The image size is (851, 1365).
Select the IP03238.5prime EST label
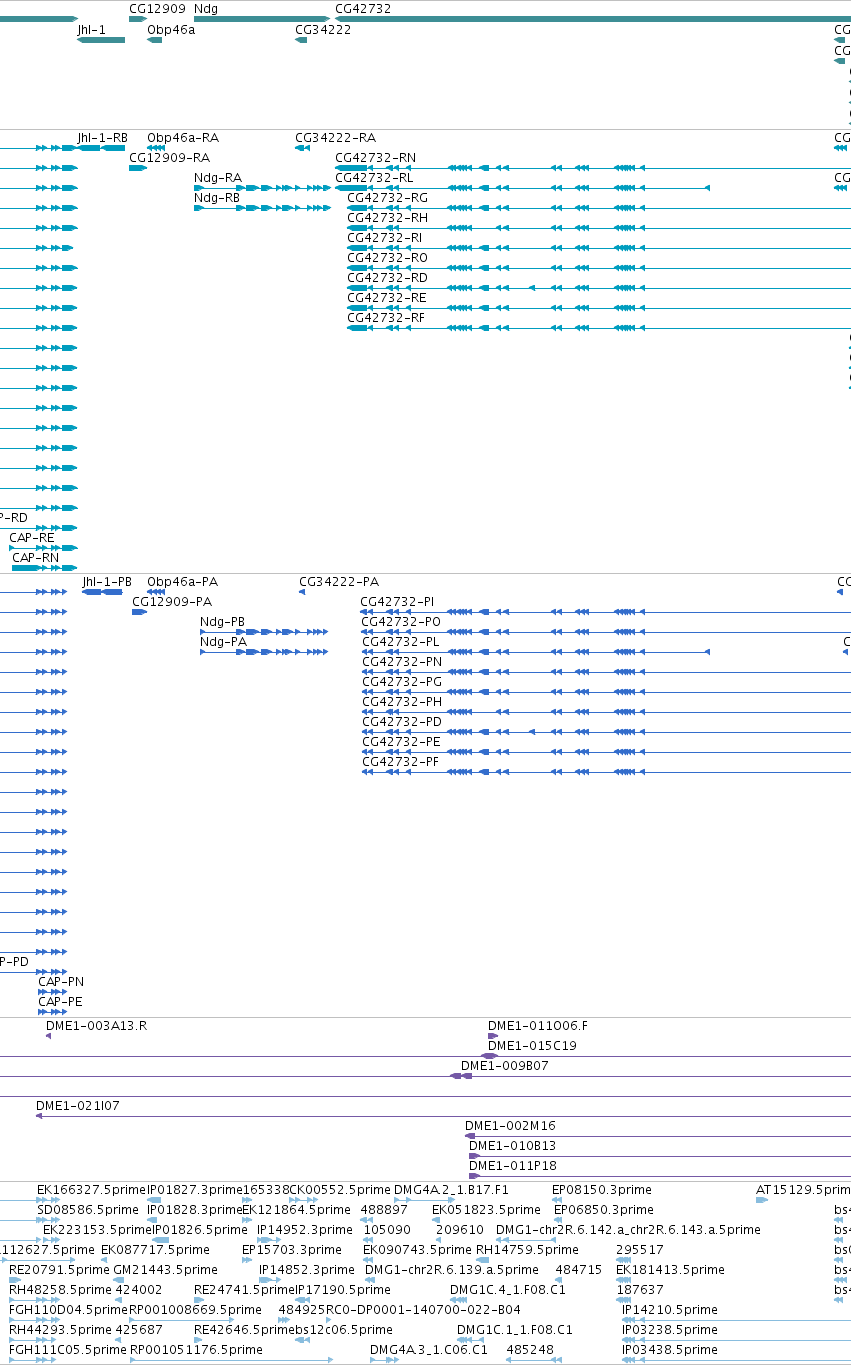670,1330
